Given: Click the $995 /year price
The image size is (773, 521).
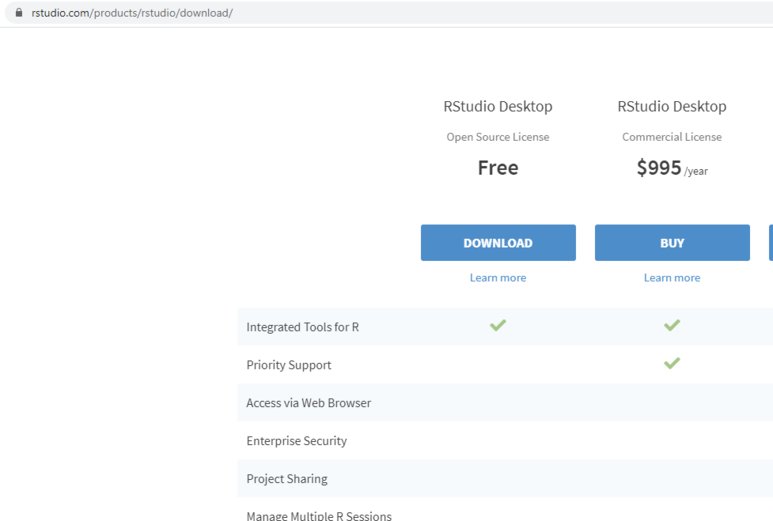Looking at the screenshot, I should 672,168.
